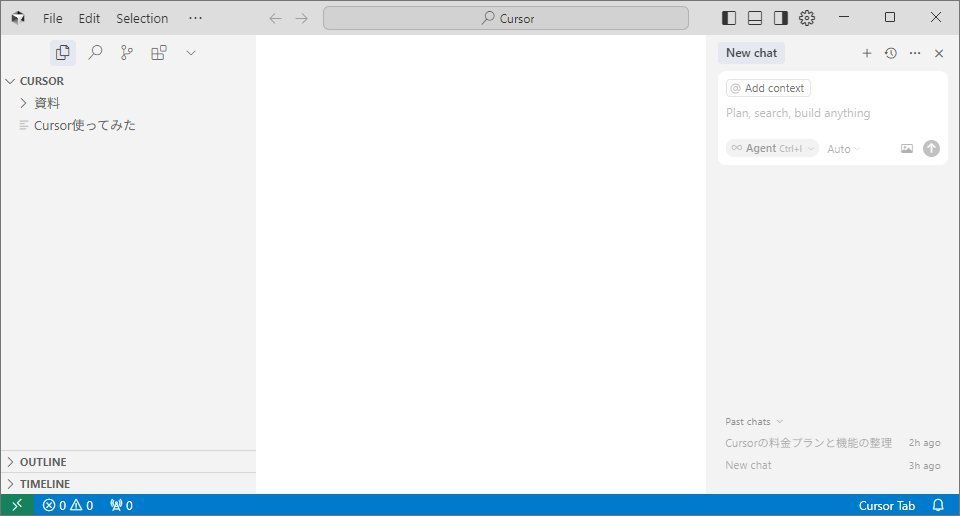960x516 pixels.
Task: Open the Cursor使ってみた file
Action: tap(128, 125)
